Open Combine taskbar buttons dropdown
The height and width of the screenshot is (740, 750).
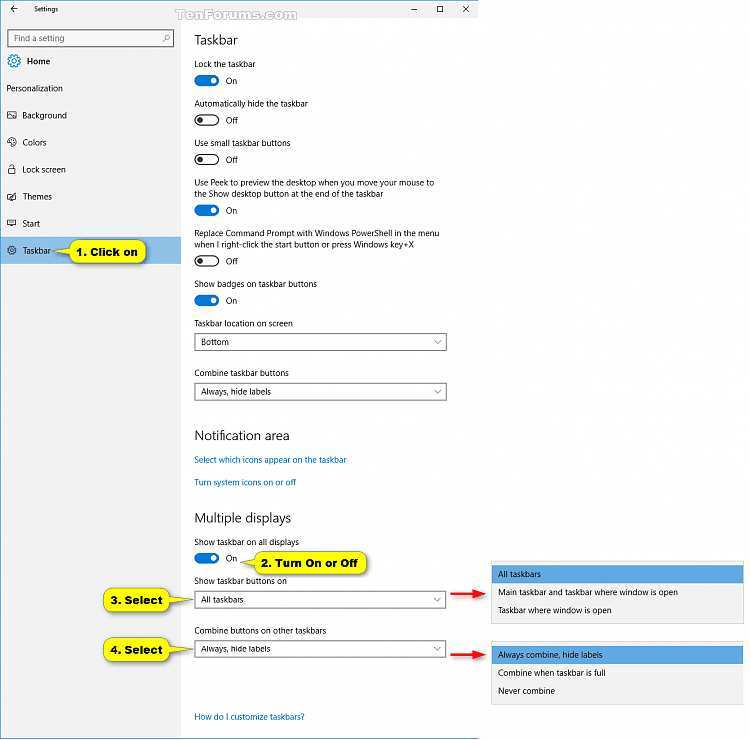coord(320,392)
